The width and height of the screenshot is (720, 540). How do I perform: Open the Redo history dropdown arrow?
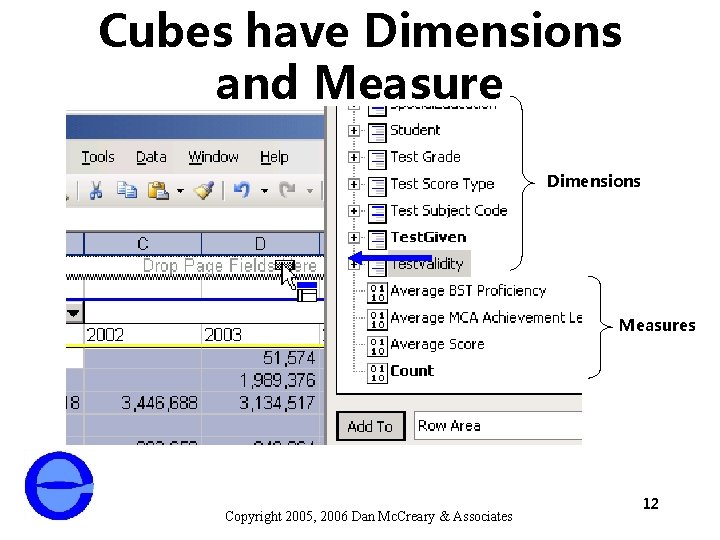310,190
